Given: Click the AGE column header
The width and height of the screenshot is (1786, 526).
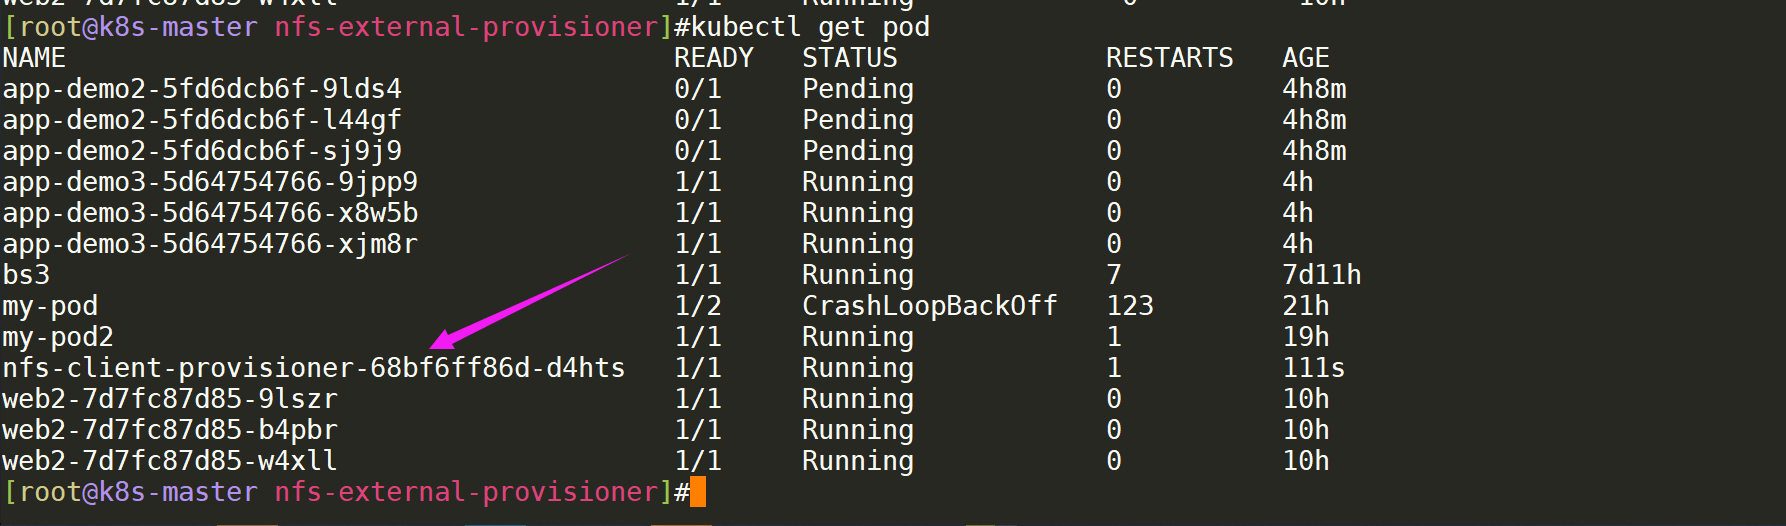Looking at the screenshot, I should coord(1306,58).
